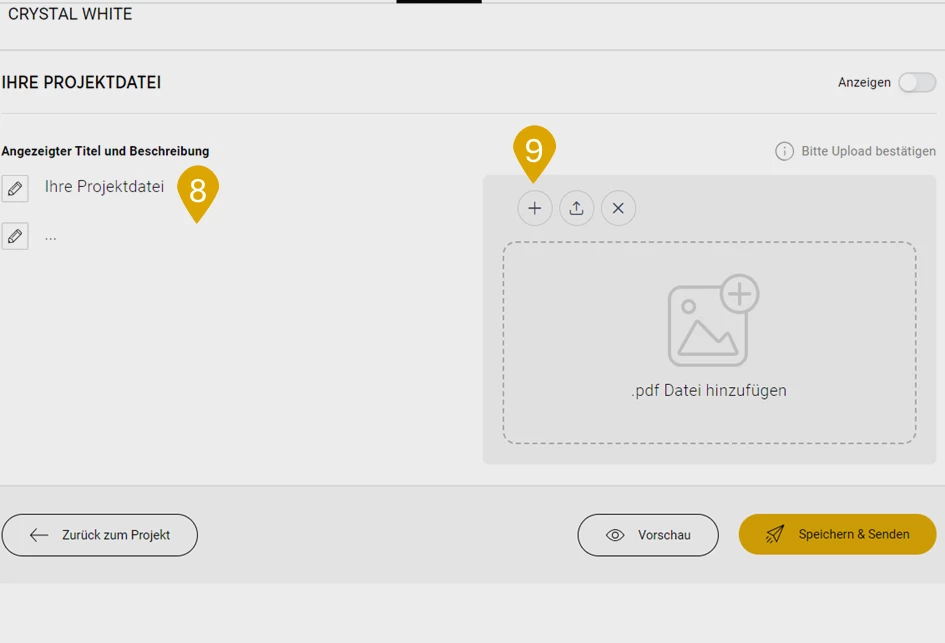The image size is (945, 643).
Task: Click the X icon to remove file
Action: [x=618, y=208]
